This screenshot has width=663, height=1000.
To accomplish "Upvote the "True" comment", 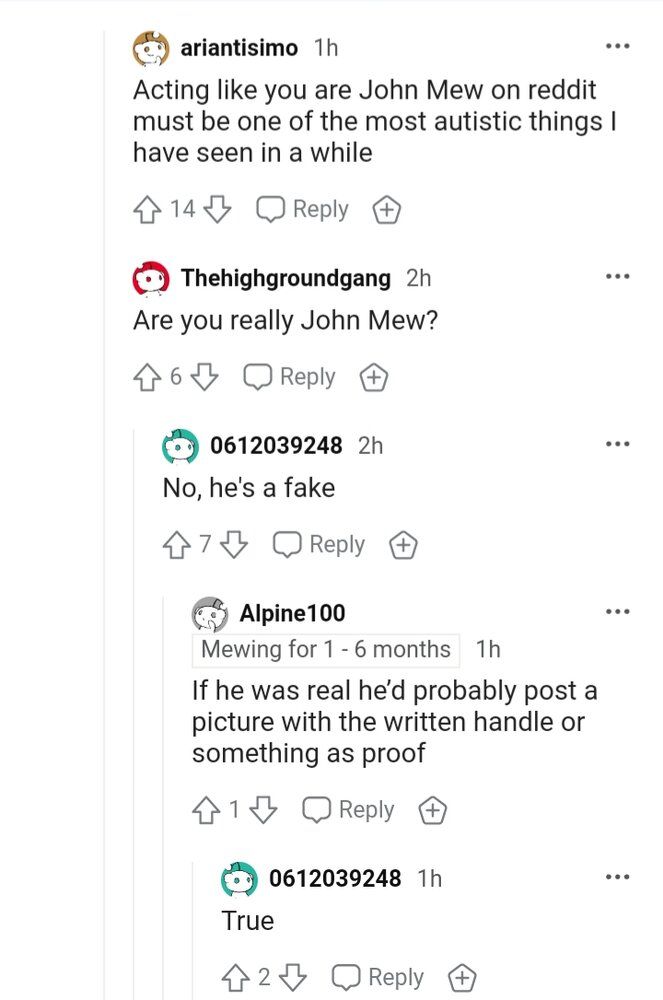I will click(x=235, y=977).
